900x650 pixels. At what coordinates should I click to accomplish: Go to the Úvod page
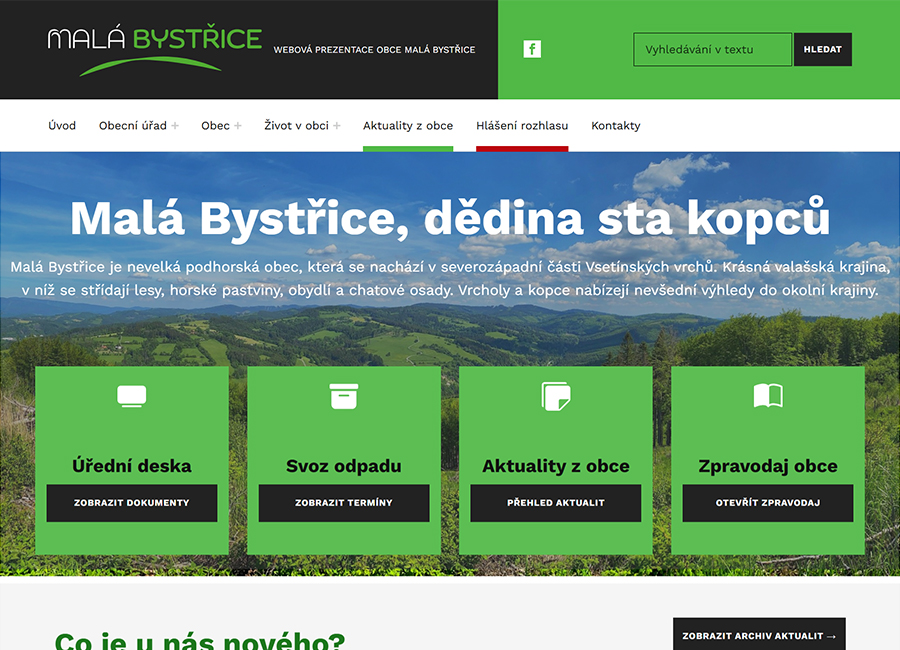tap(62, 126)
